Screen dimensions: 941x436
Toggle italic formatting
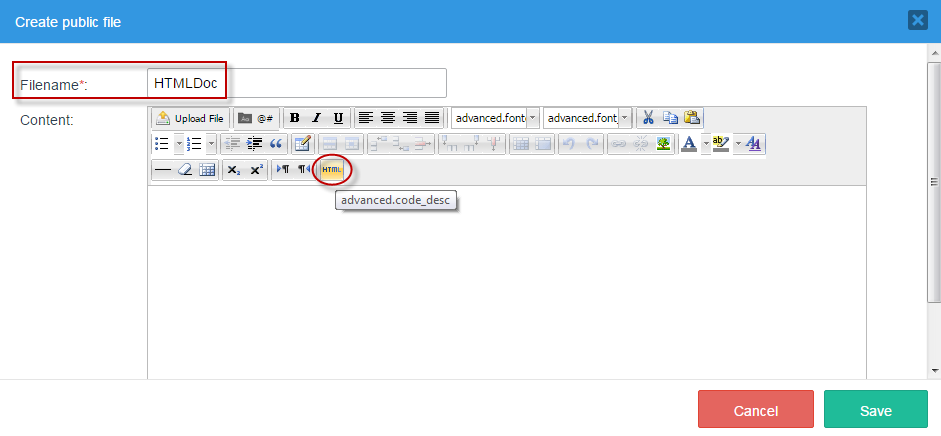point(317,118)
